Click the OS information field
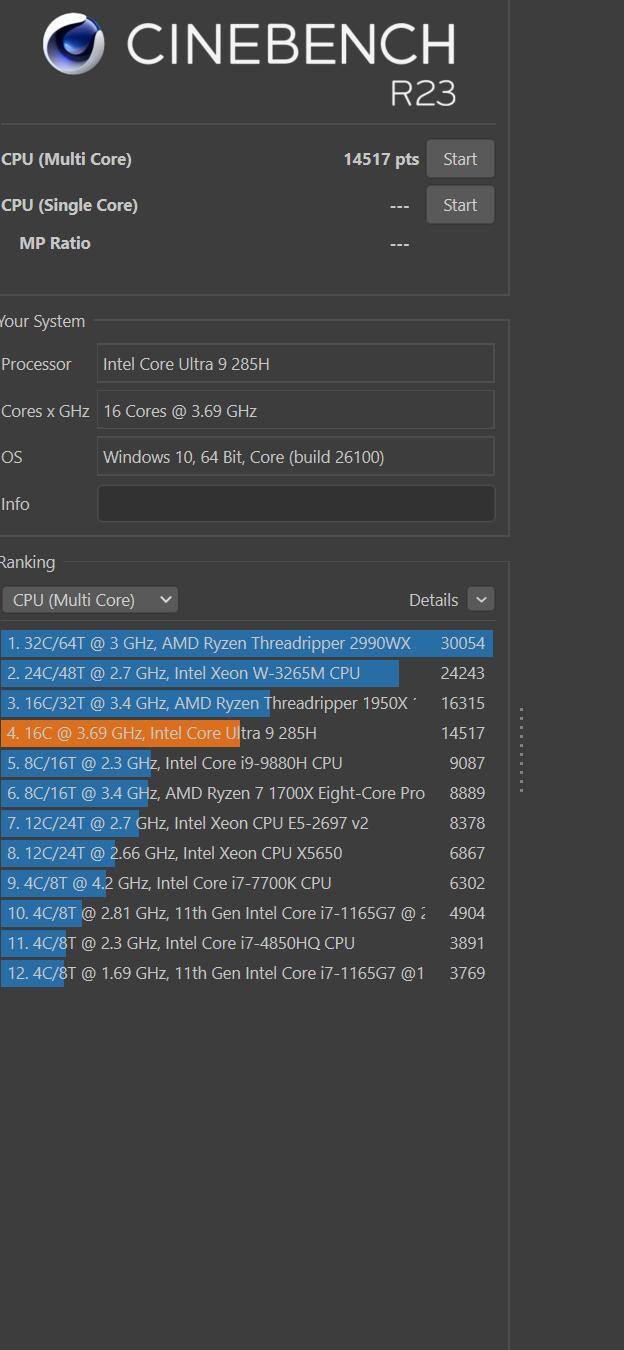Screen dimensions: 624x1350 click(x=295, y=457)
